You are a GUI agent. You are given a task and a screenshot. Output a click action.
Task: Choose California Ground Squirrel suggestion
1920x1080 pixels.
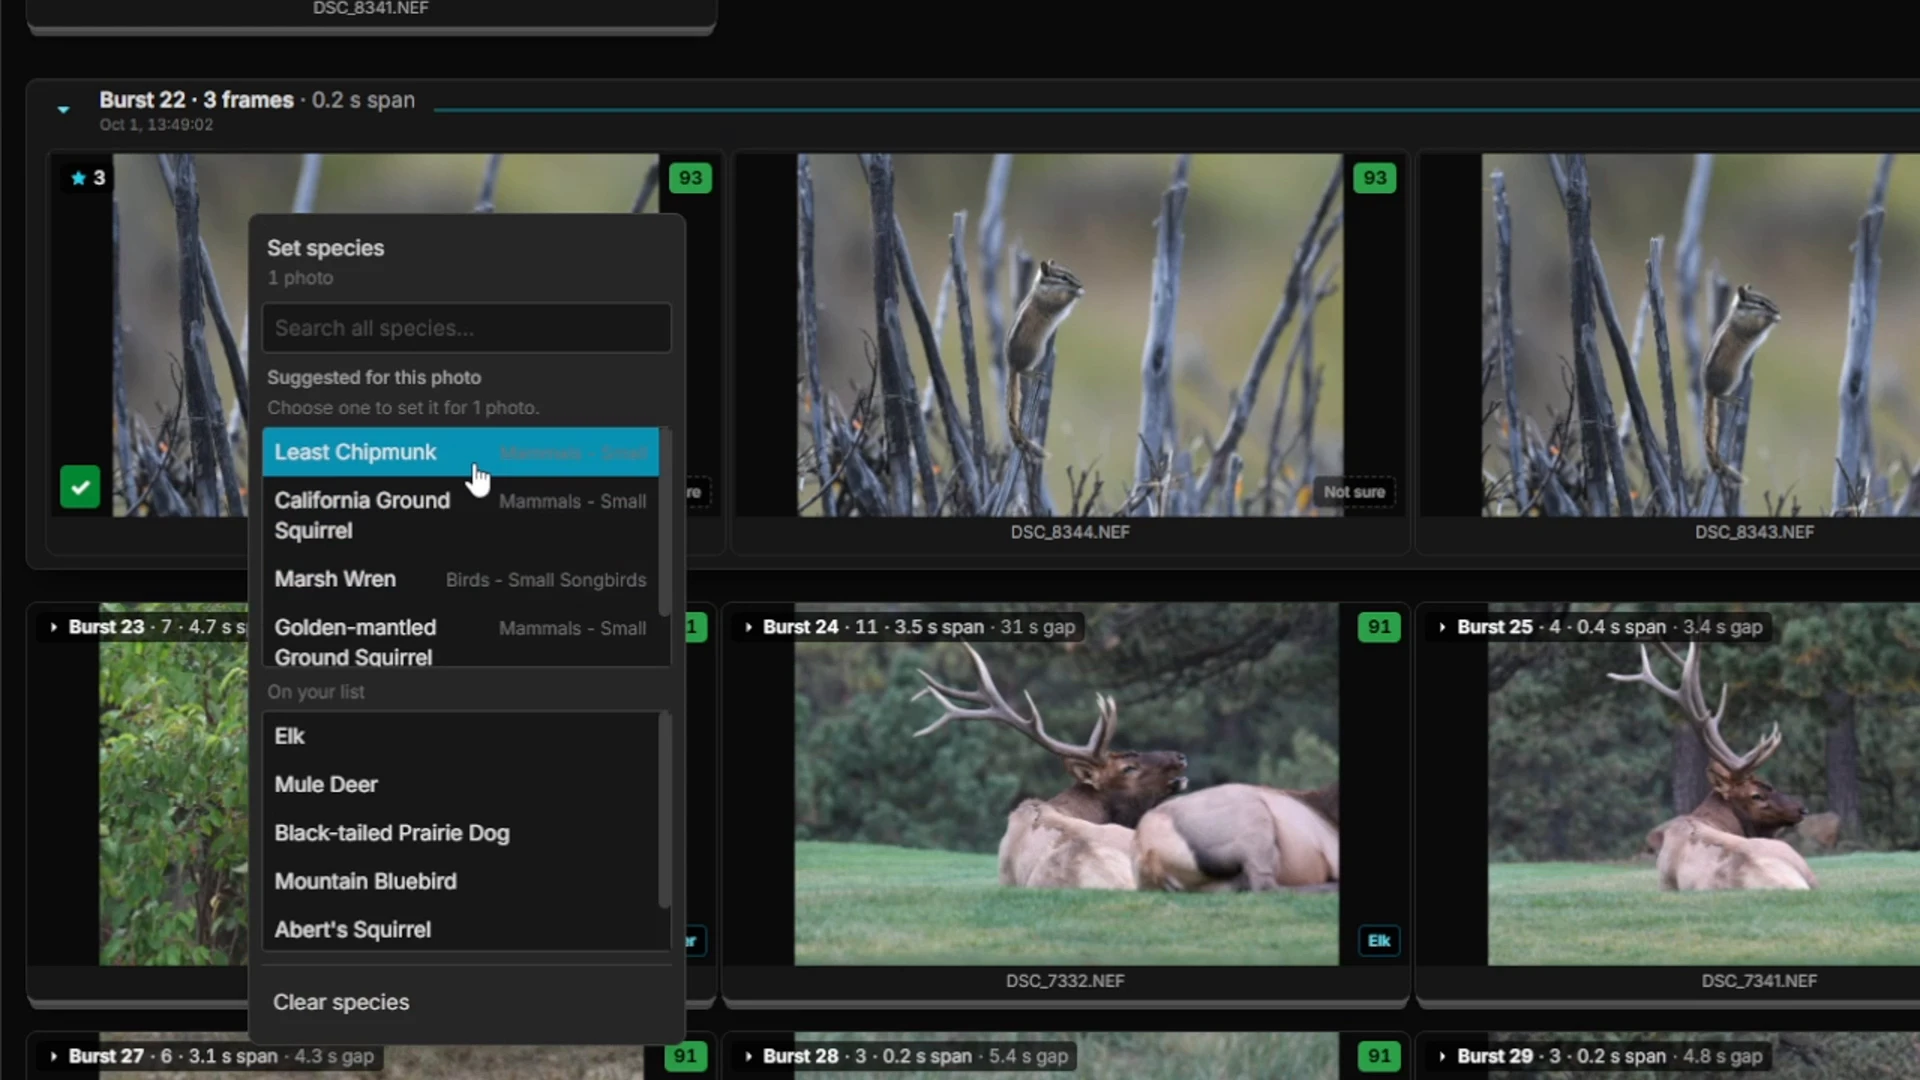pyautogui.click(x=460, y=515)
